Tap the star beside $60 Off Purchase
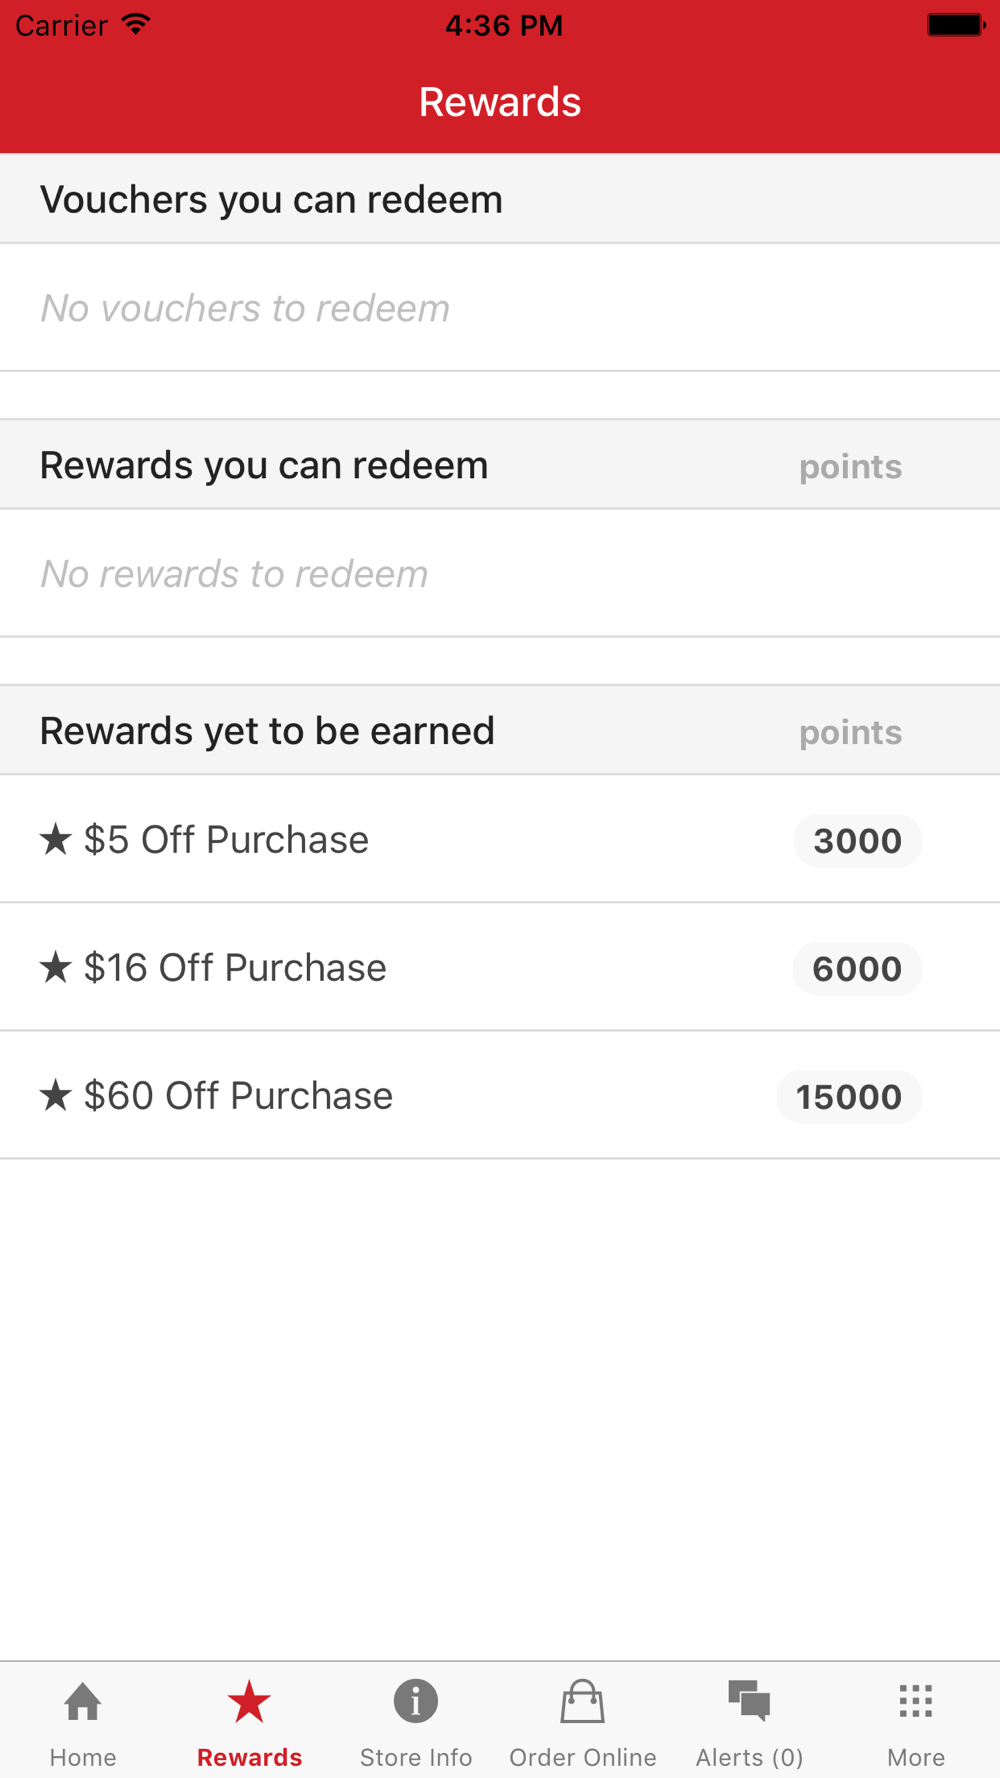 tap(56, 1096)
